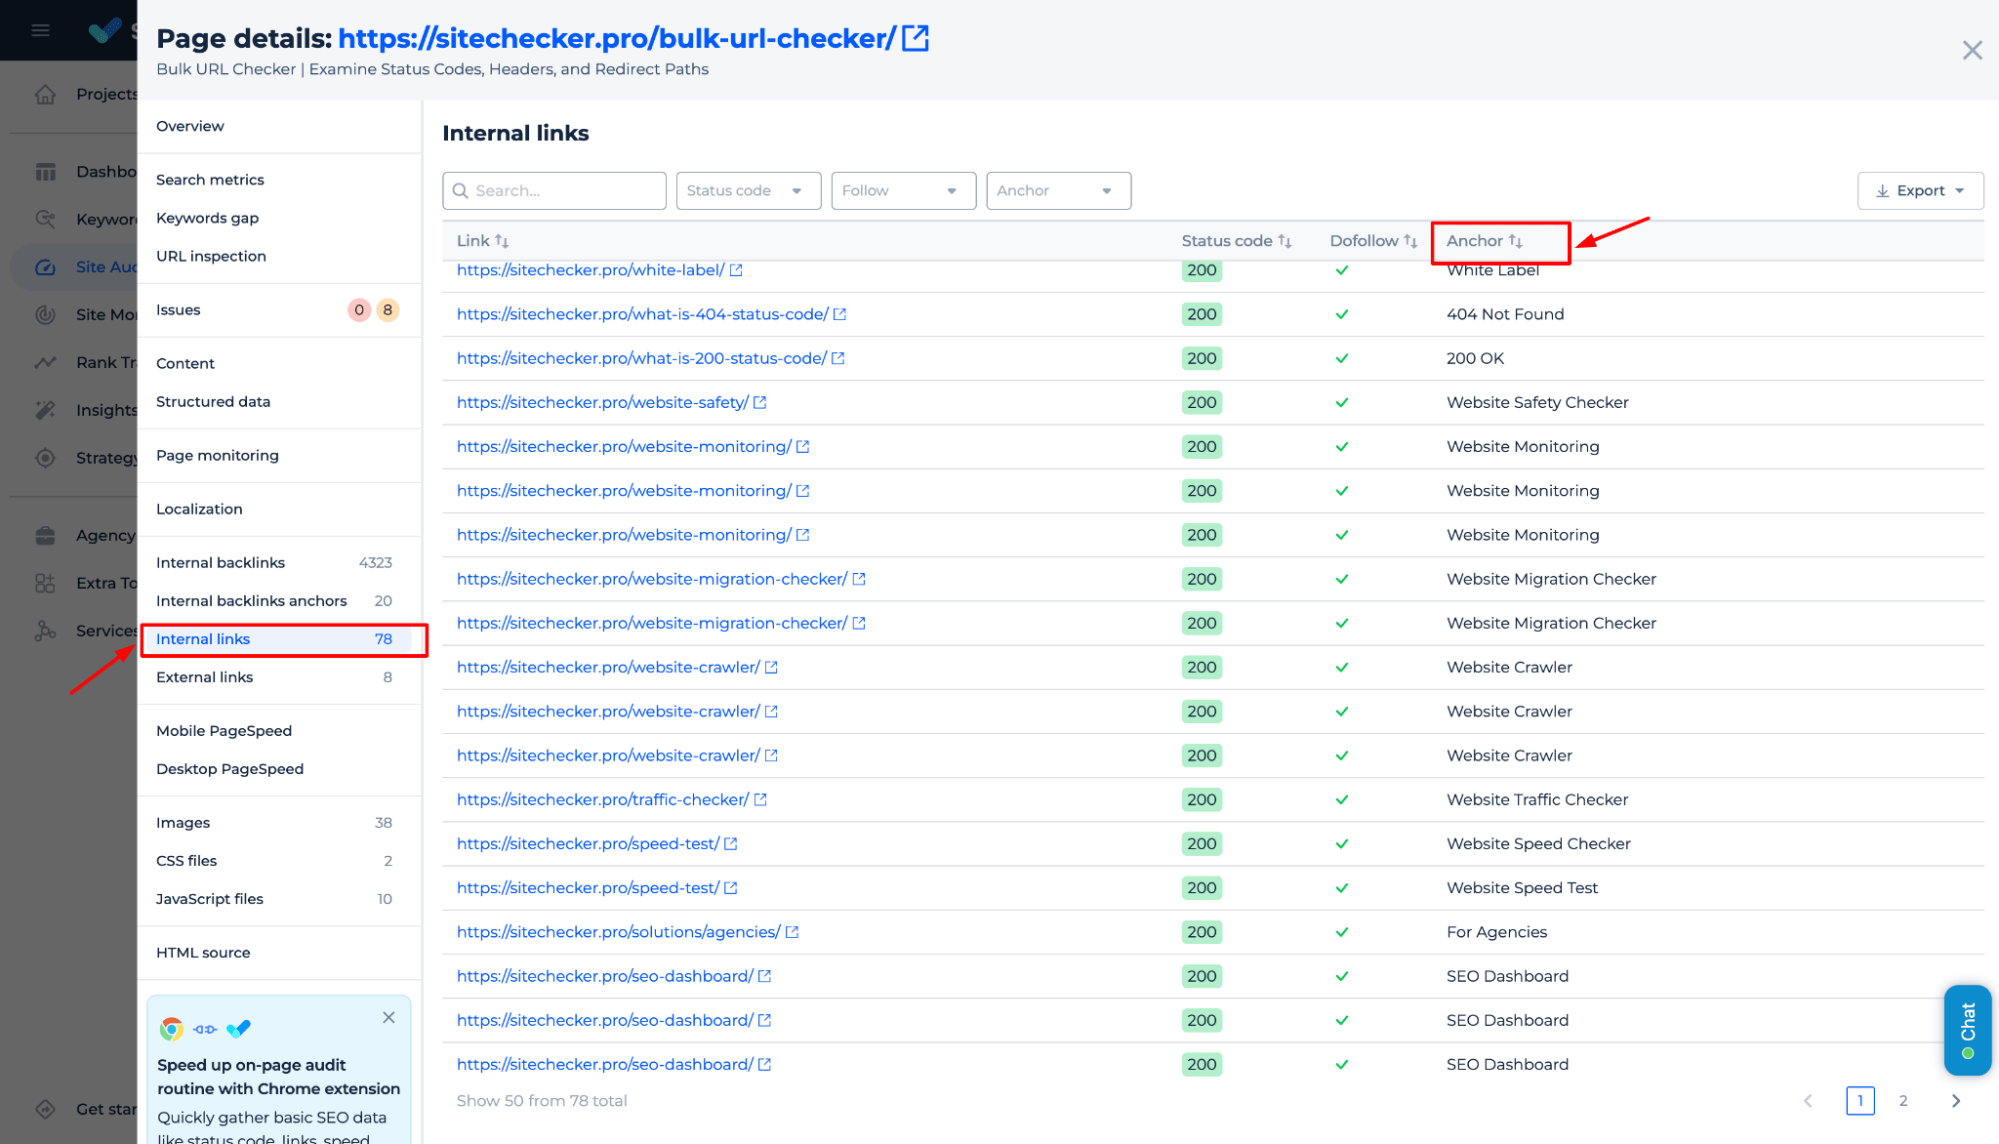Go to next page arrow
Screen dimensions: 1999x1144
click(1956, 1101)
